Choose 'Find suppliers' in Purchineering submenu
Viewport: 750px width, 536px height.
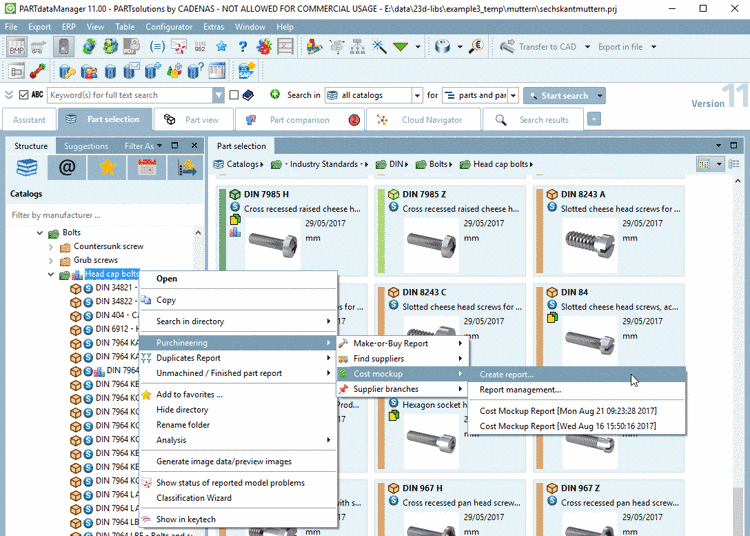pos(402,359)
